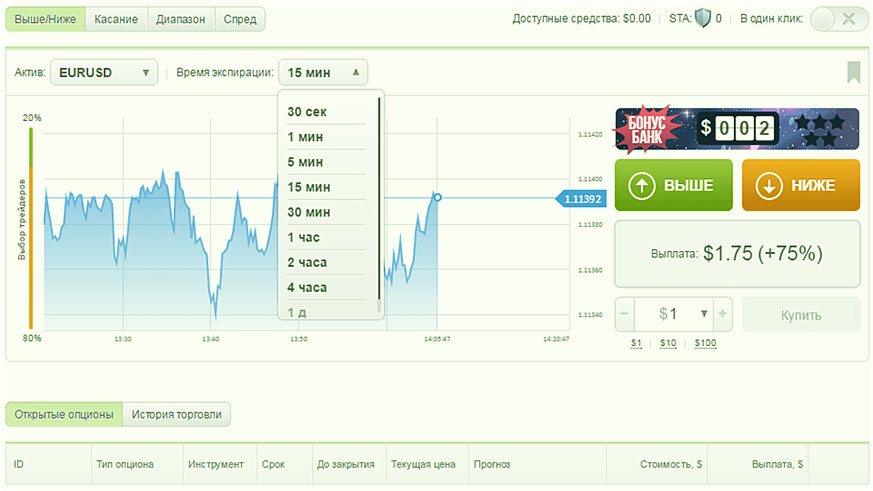The height and width of the screenshot is (491, 873).
Task: Click the plus stepper for investment amount
Action: point(723,314)
